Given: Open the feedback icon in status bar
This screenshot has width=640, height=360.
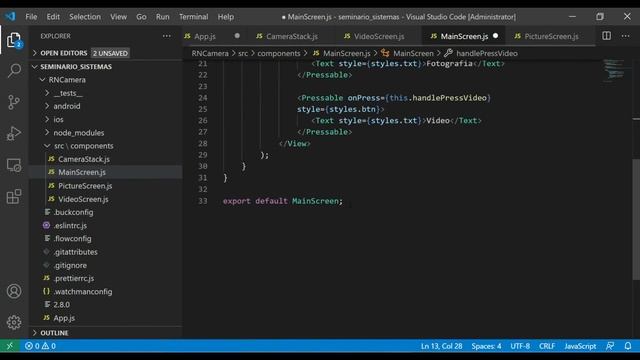Looking at the screenshot, I should click(x=610, y=346).
